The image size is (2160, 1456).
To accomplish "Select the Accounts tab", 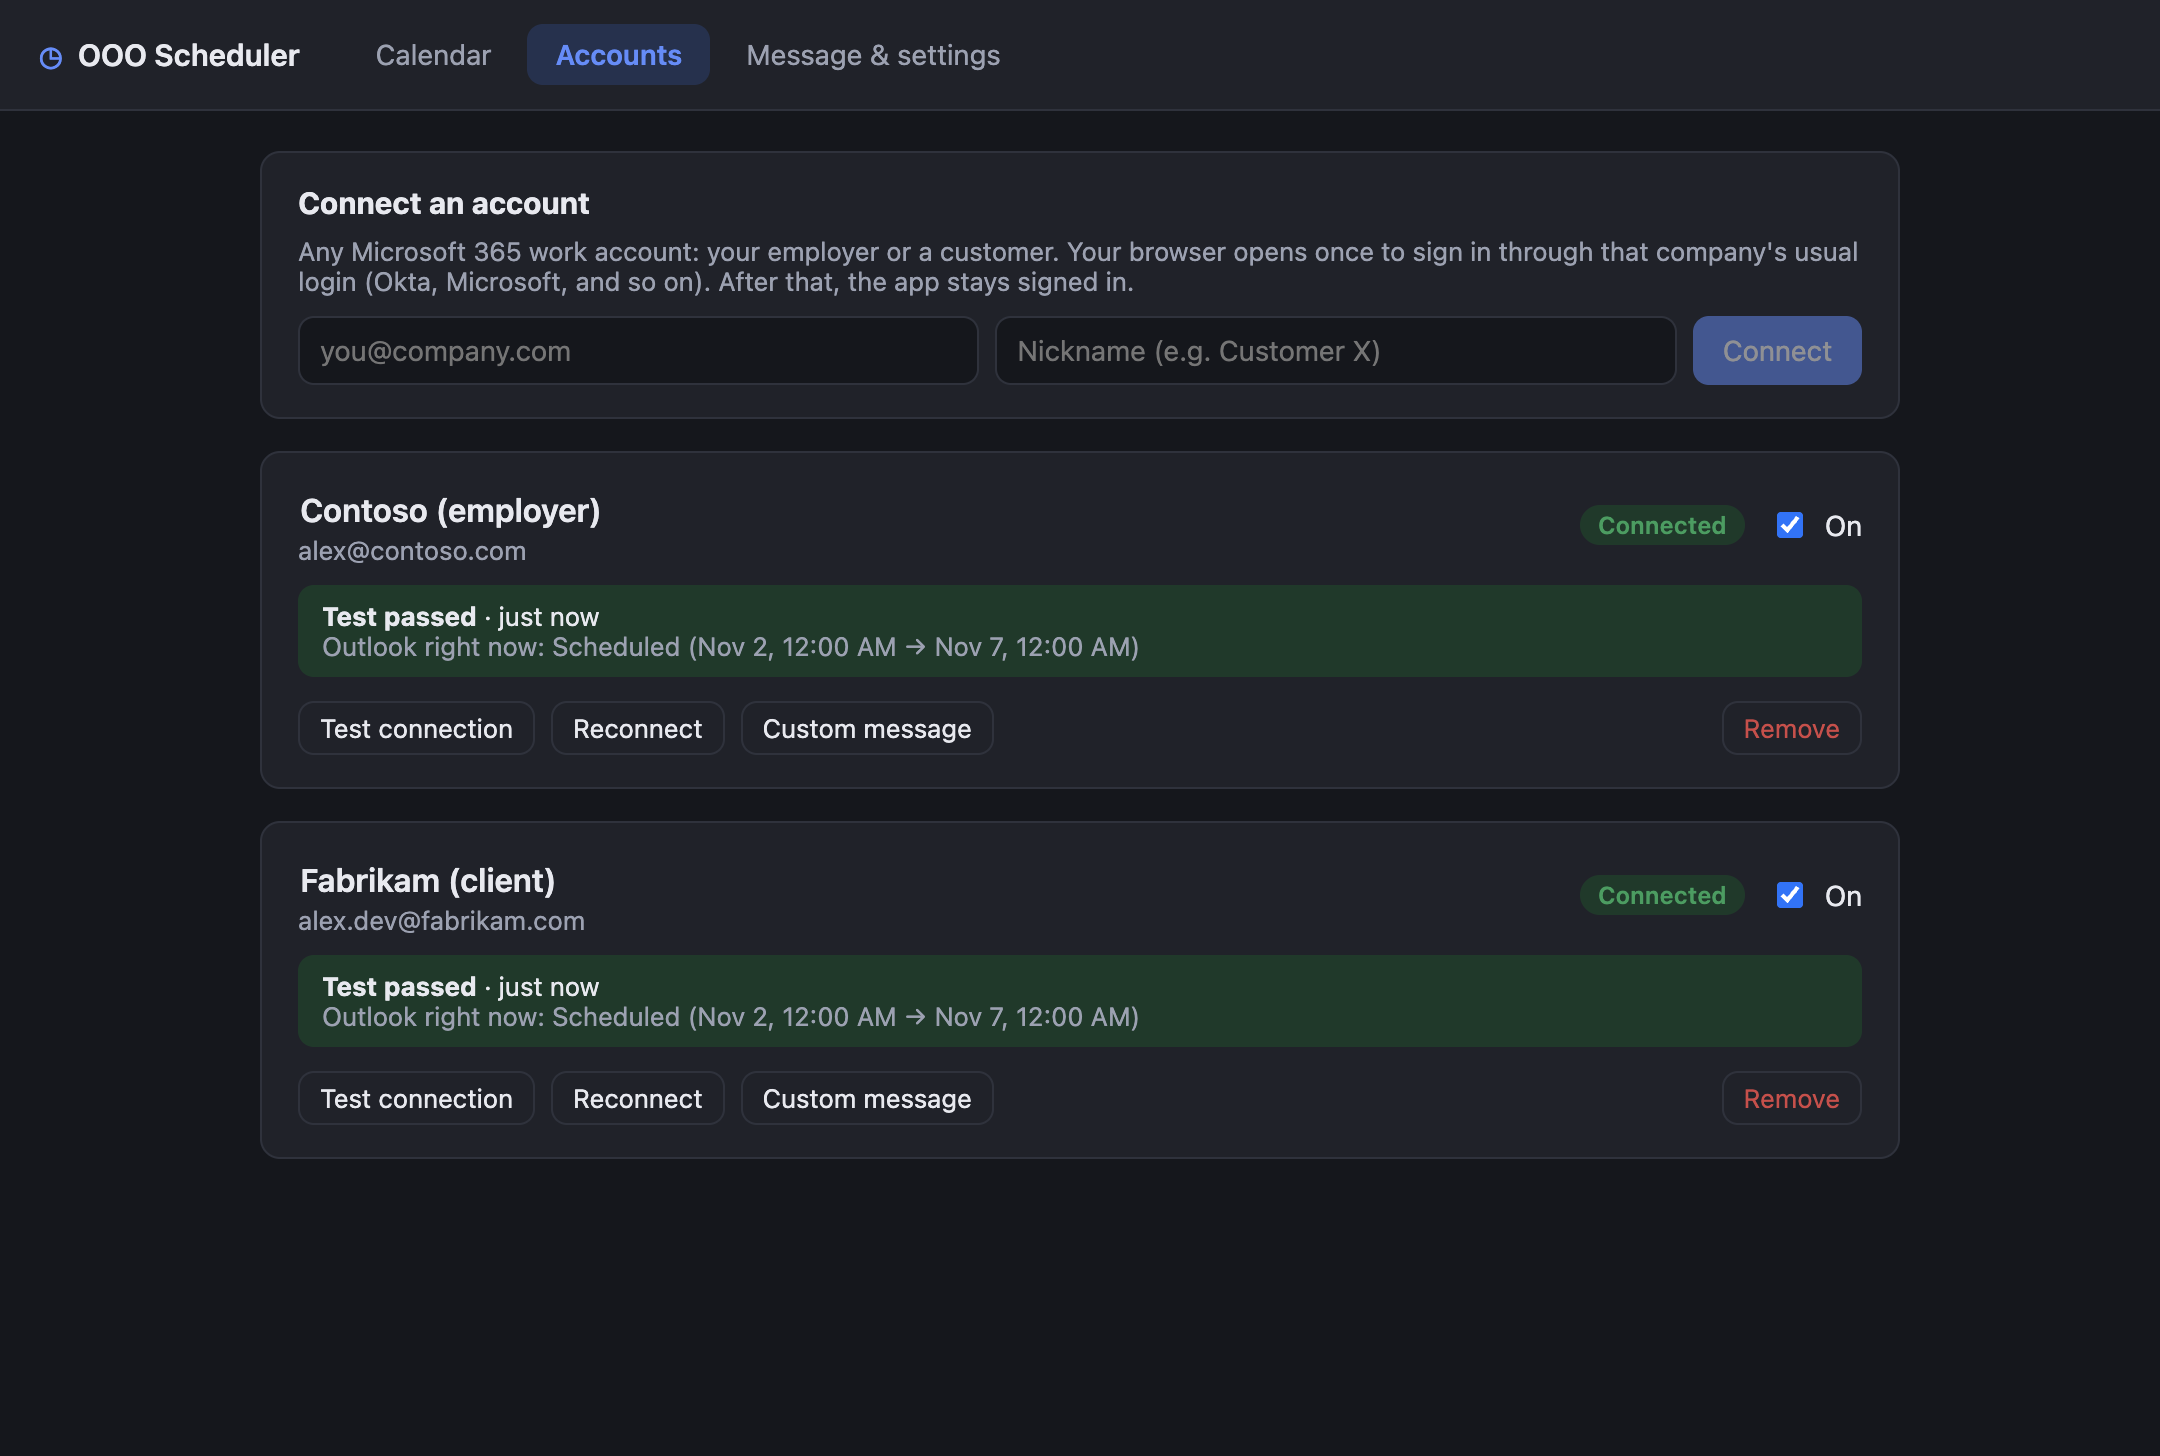I will (x=618, y=55).
